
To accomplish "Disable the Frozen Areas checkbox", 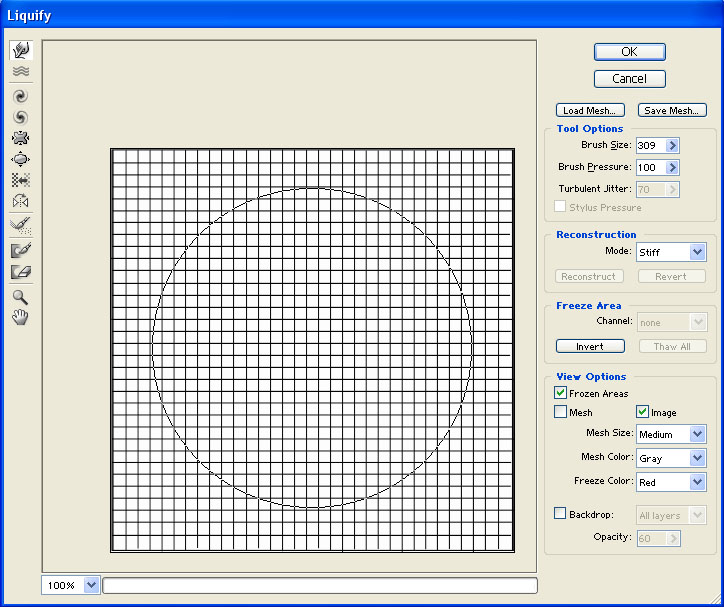I will 560,393.
